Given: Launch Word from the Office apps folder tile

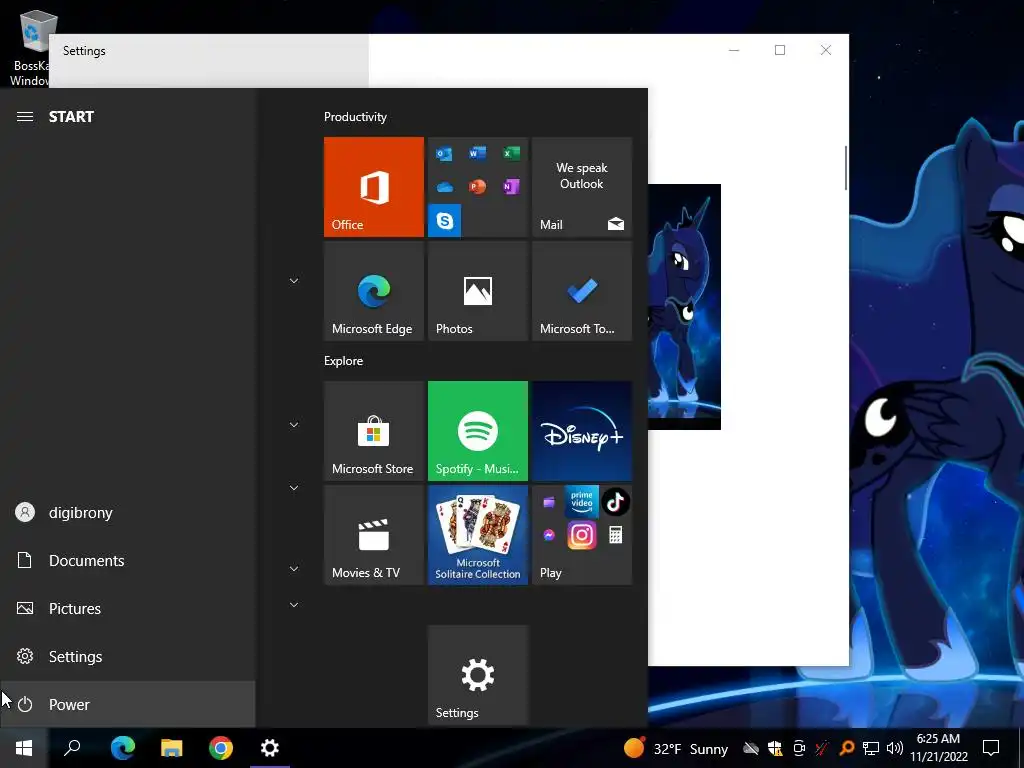Looking at the screenshot, I should (x=477, y=153).
